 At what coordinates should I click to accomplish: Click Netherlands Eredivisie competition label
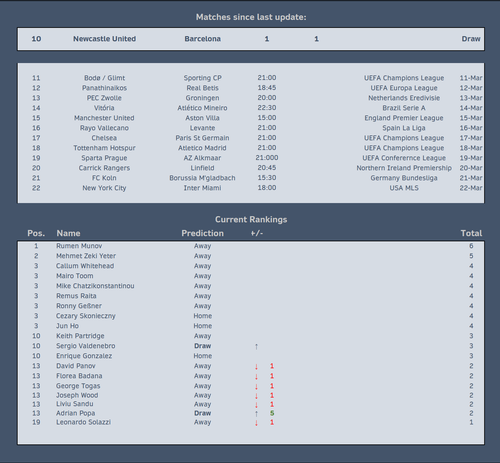(x=404, y=98)
